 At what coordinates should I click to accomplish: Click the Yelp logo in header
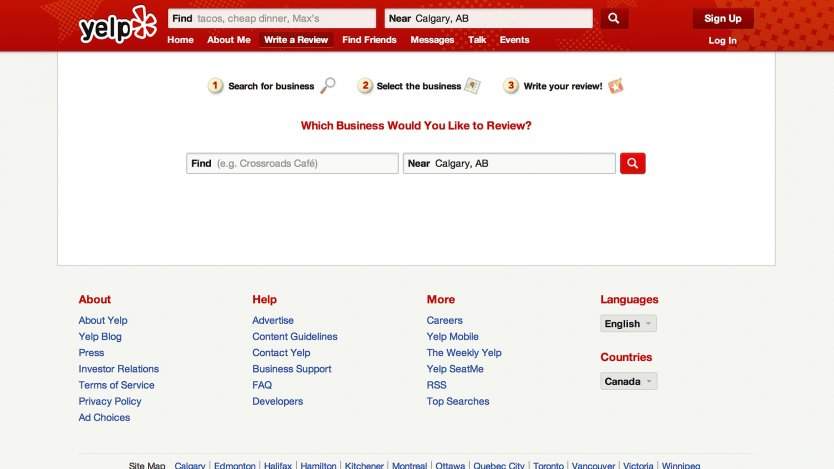pyautogui.click(x=117, y=27)
